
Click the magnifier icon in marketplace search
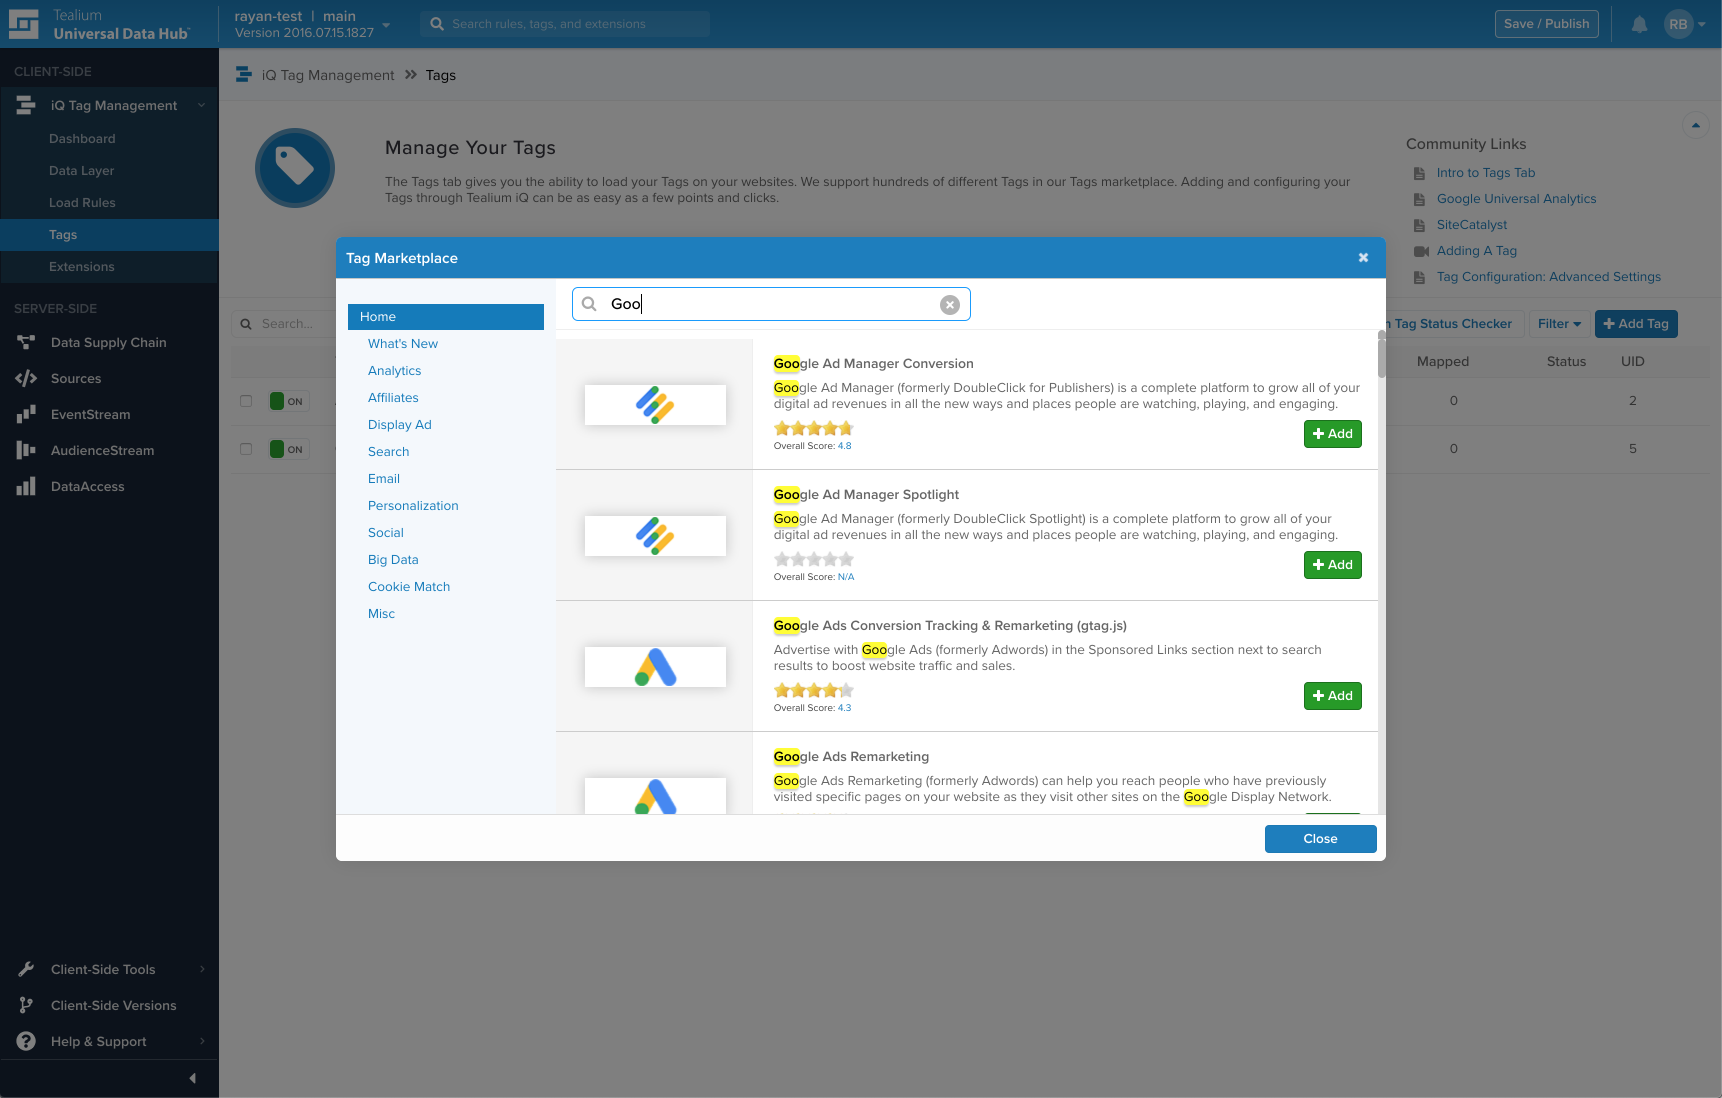click(x=590, y=304)
